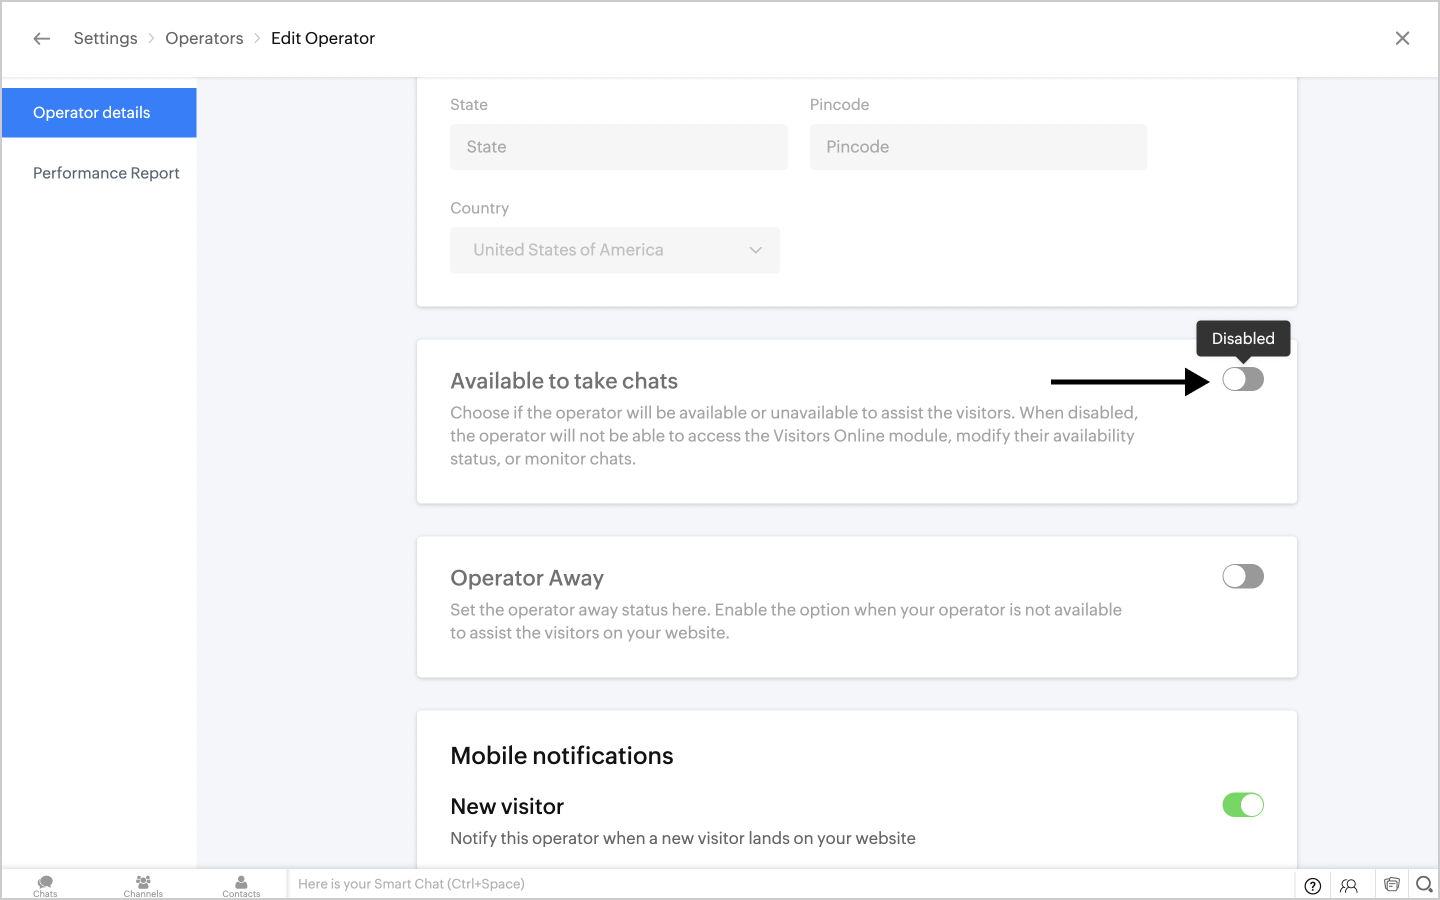Click the chat bubbles icon near search
1440x900 pixels.
pyautogui.click(x=1391, y=884)
